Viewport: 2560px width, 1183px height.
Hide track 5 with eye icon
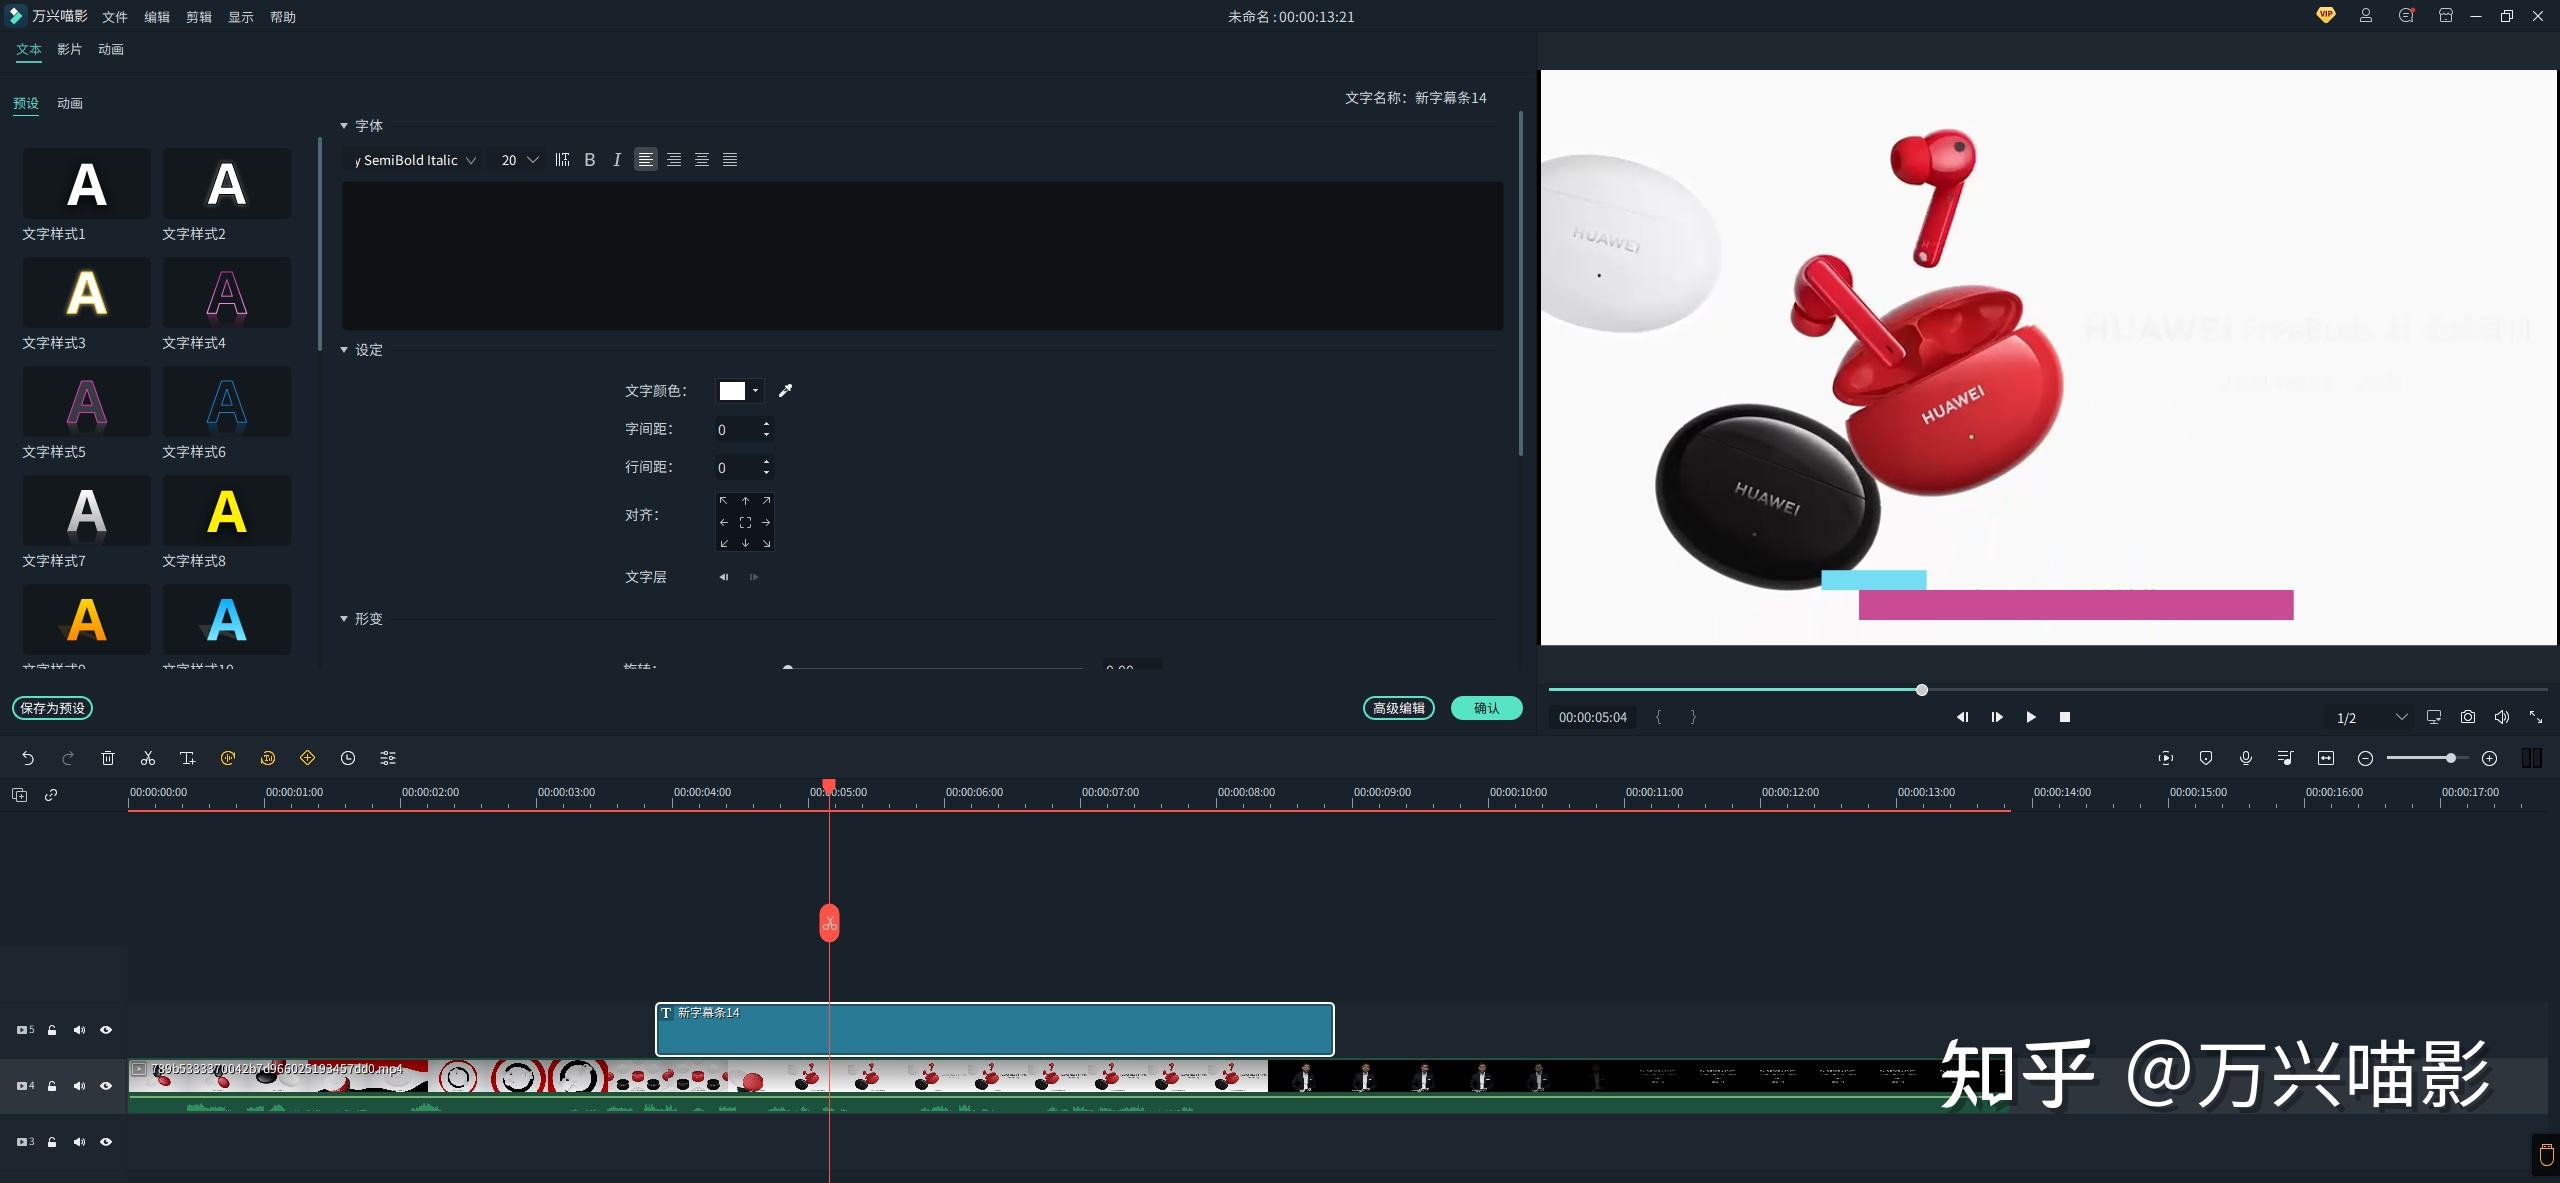(106, 1030)
